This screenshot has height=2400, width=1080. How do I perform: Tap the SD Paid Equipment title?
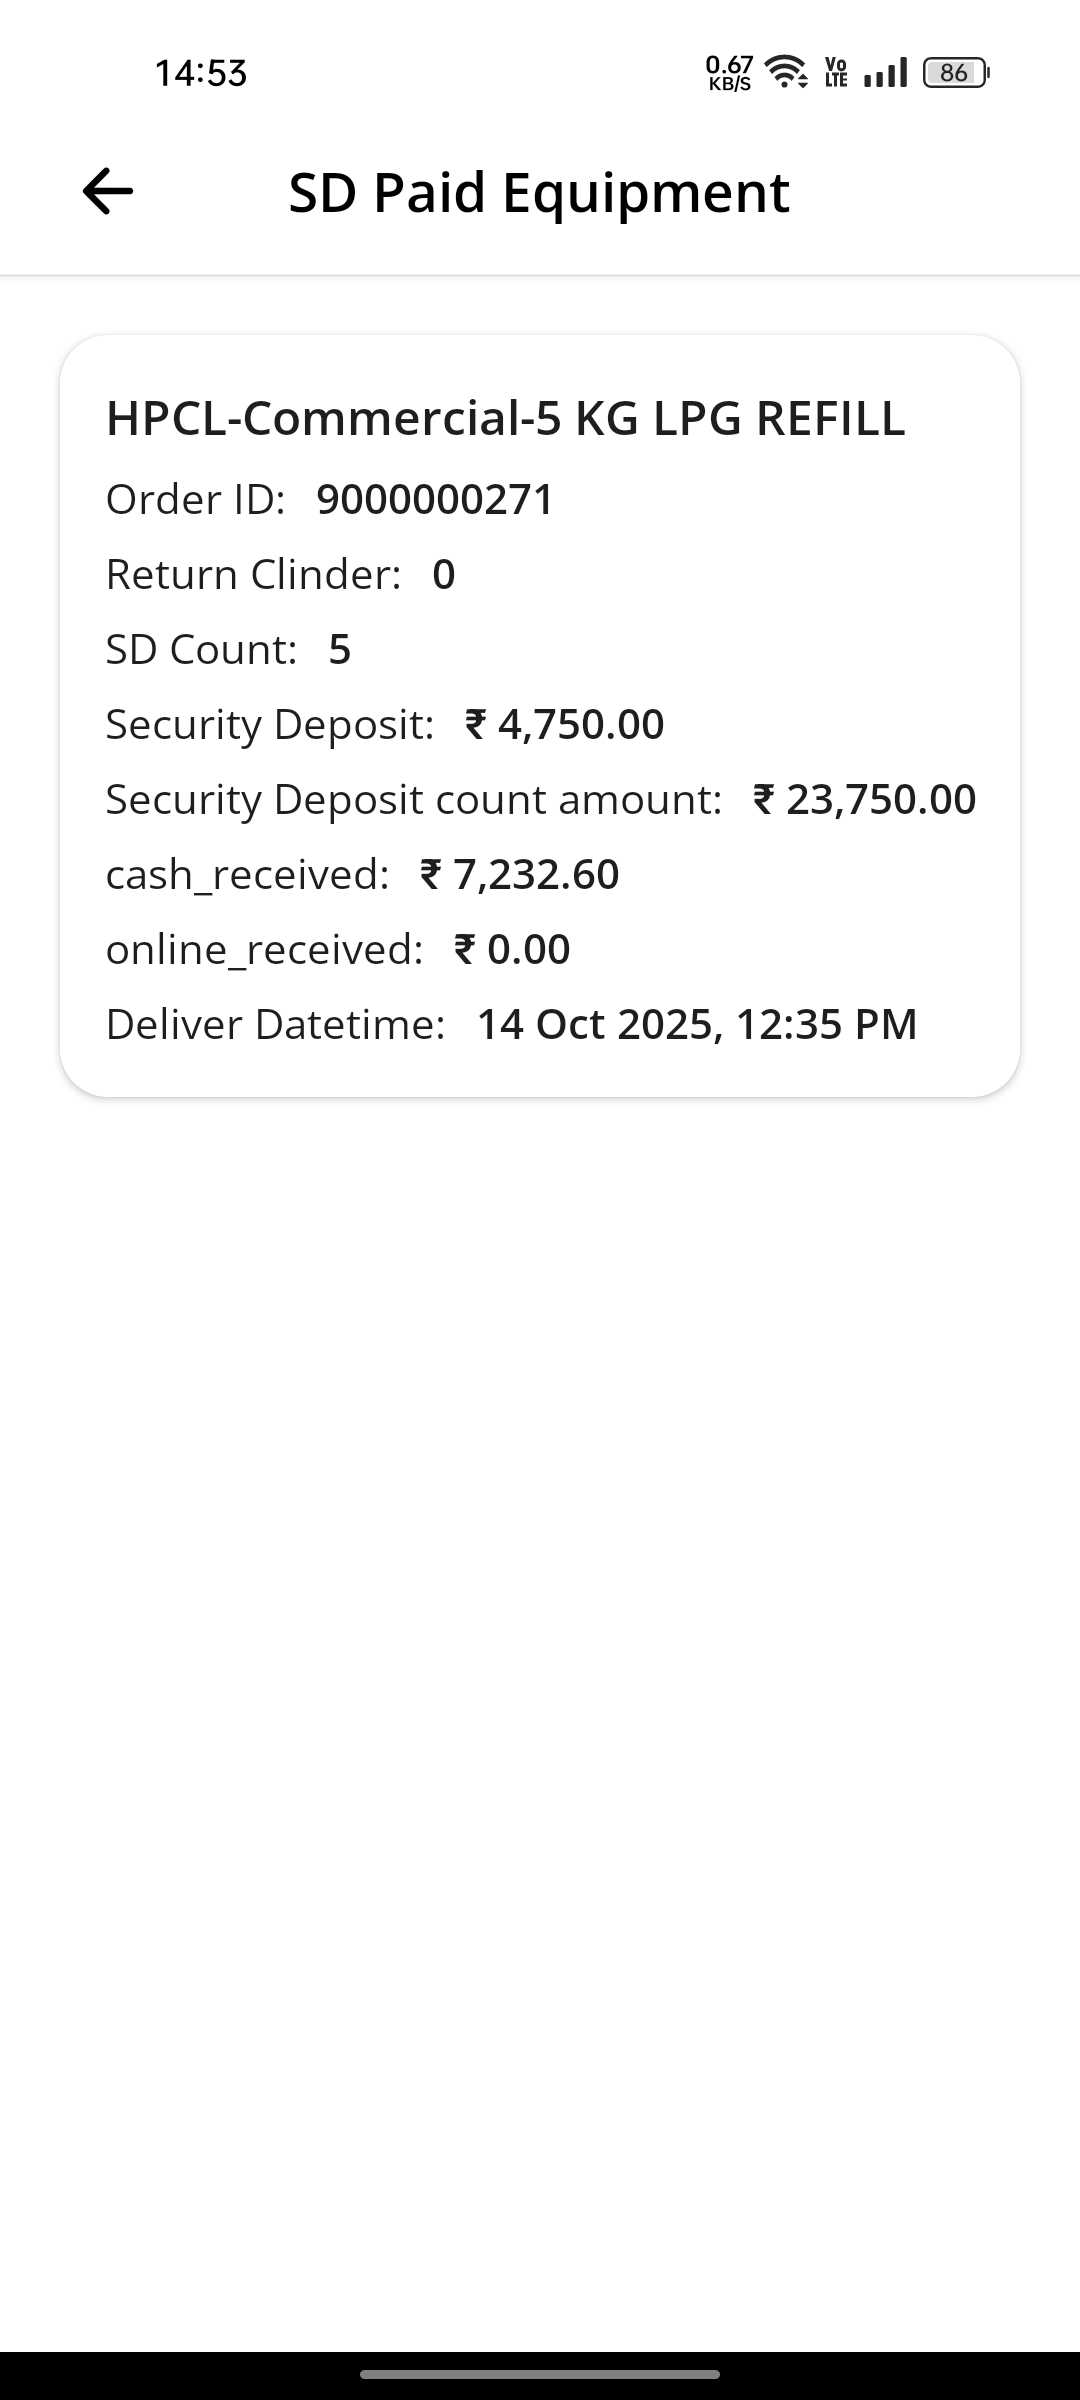539,192
